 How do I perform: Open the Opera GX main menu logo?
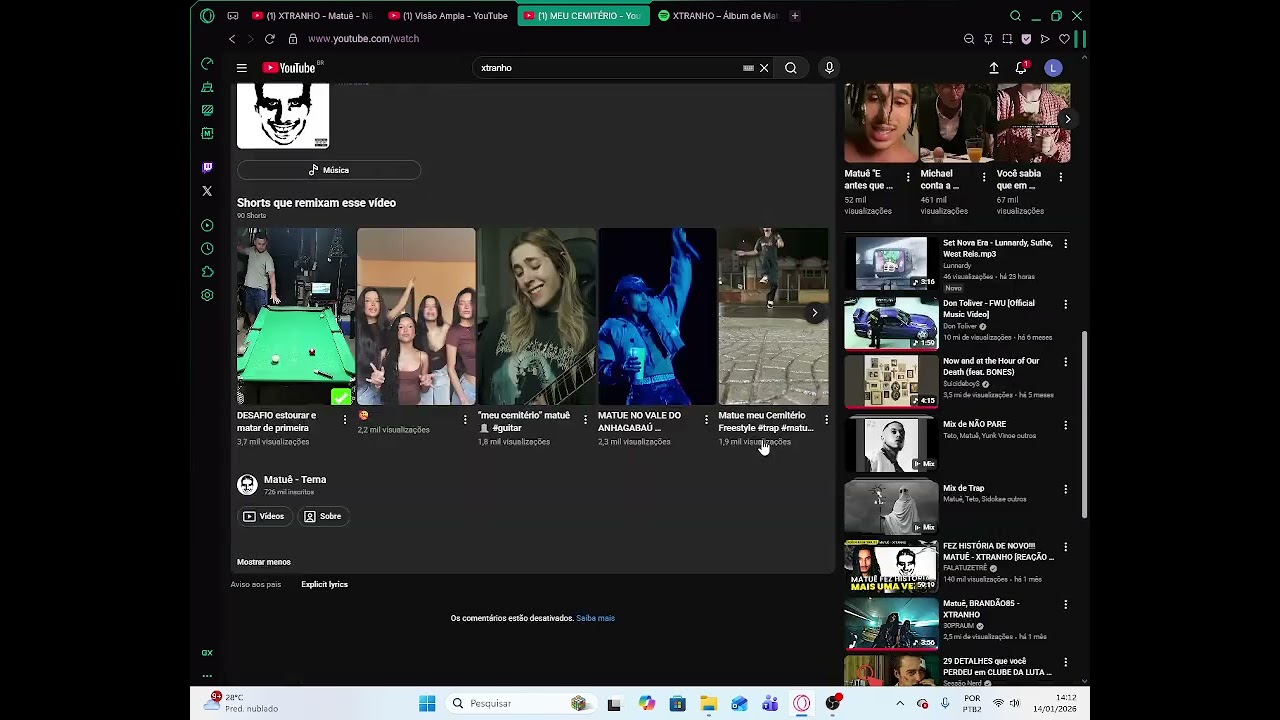207,16
